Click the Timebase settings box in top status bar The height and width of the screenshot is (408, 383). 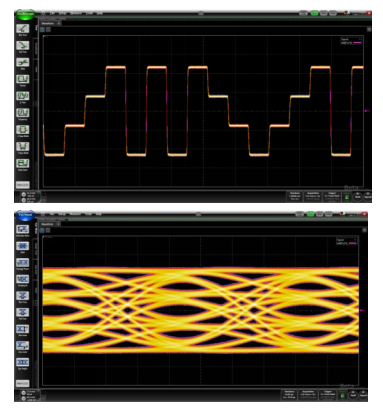[x=295, y=196]
